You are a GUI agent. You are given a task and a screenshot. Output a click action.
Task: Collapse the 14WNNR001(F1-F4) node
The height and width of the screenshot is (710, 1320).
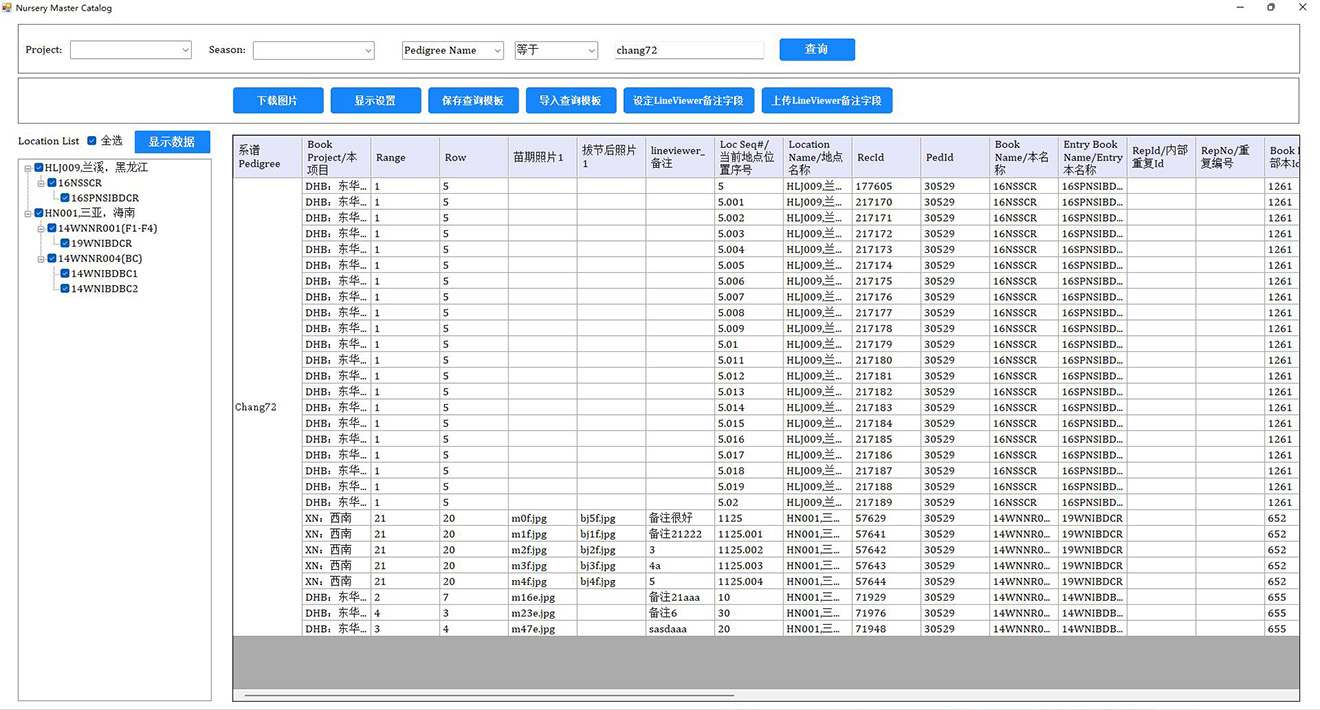tap(41, 228)
